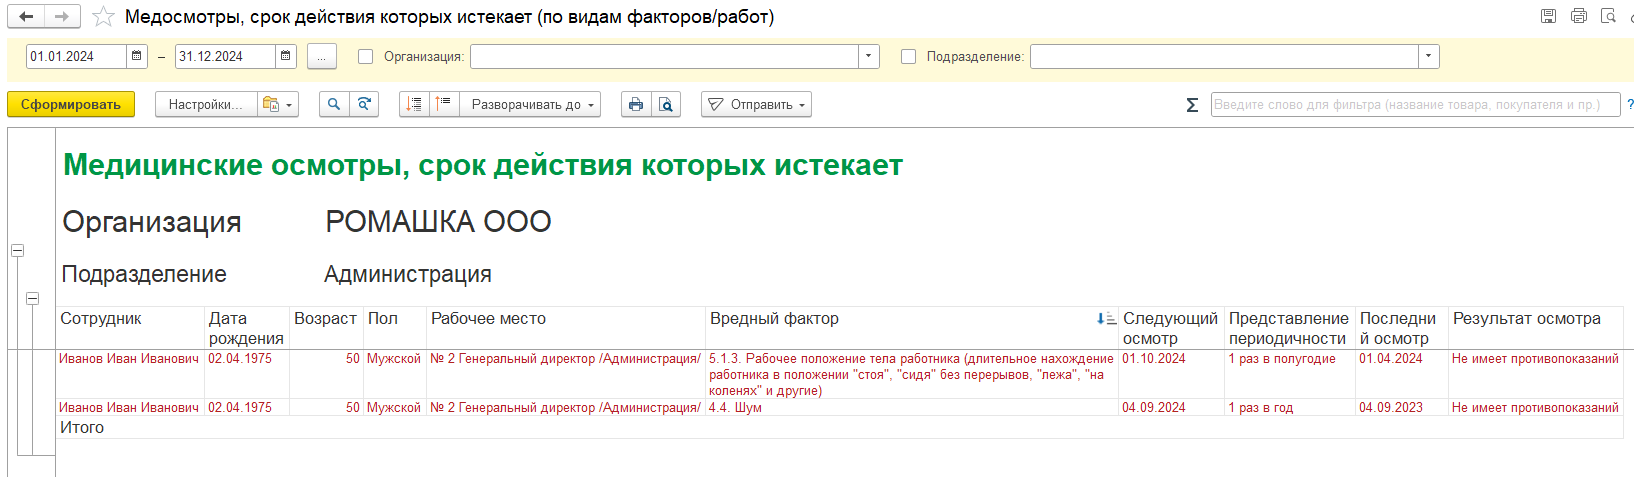The width and height of the screenshot is (1634, 477).
Task: Click the Итого row label
Action: [82, 428]
